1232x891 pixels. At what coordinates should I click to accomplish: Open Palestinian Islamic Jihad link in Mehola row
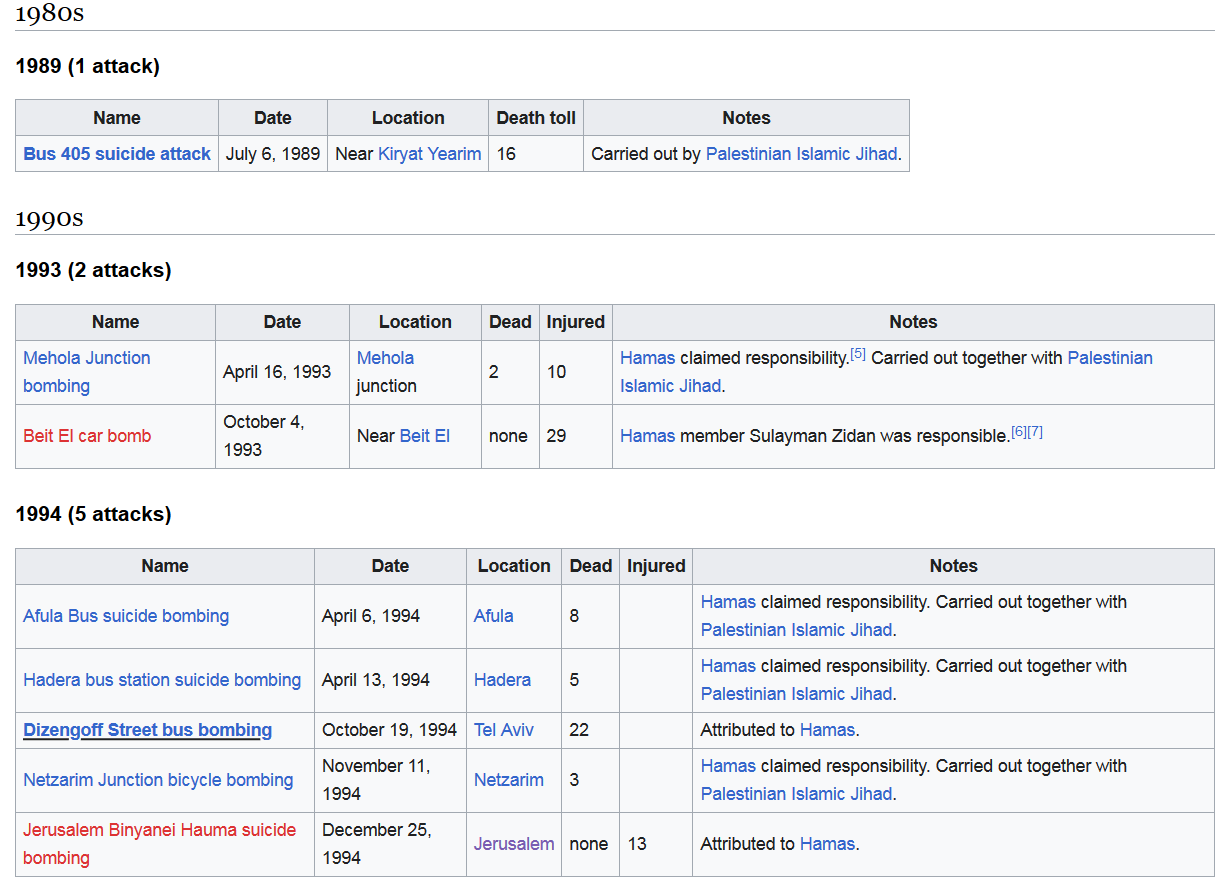pos(886,372)
